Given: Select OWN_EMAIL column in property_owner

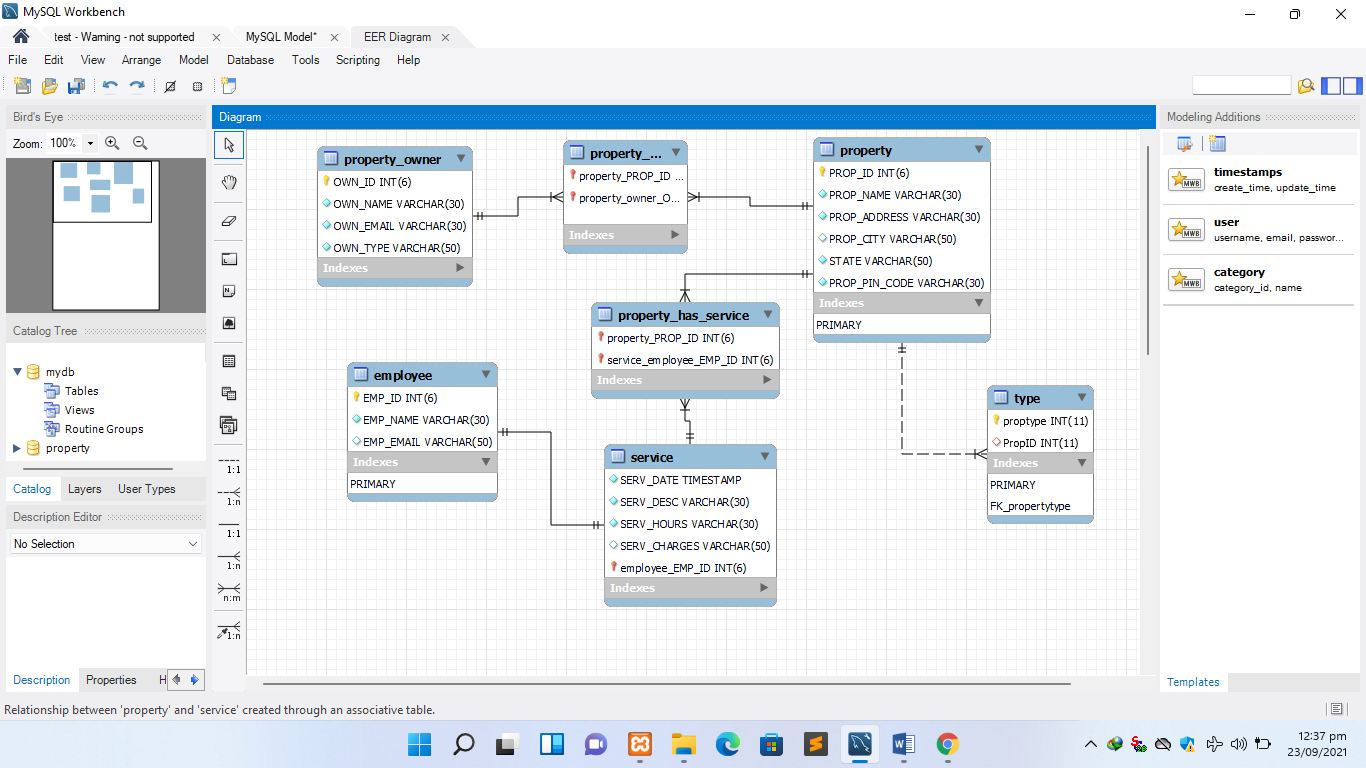Looking at the screenshot, I should 394,226.
